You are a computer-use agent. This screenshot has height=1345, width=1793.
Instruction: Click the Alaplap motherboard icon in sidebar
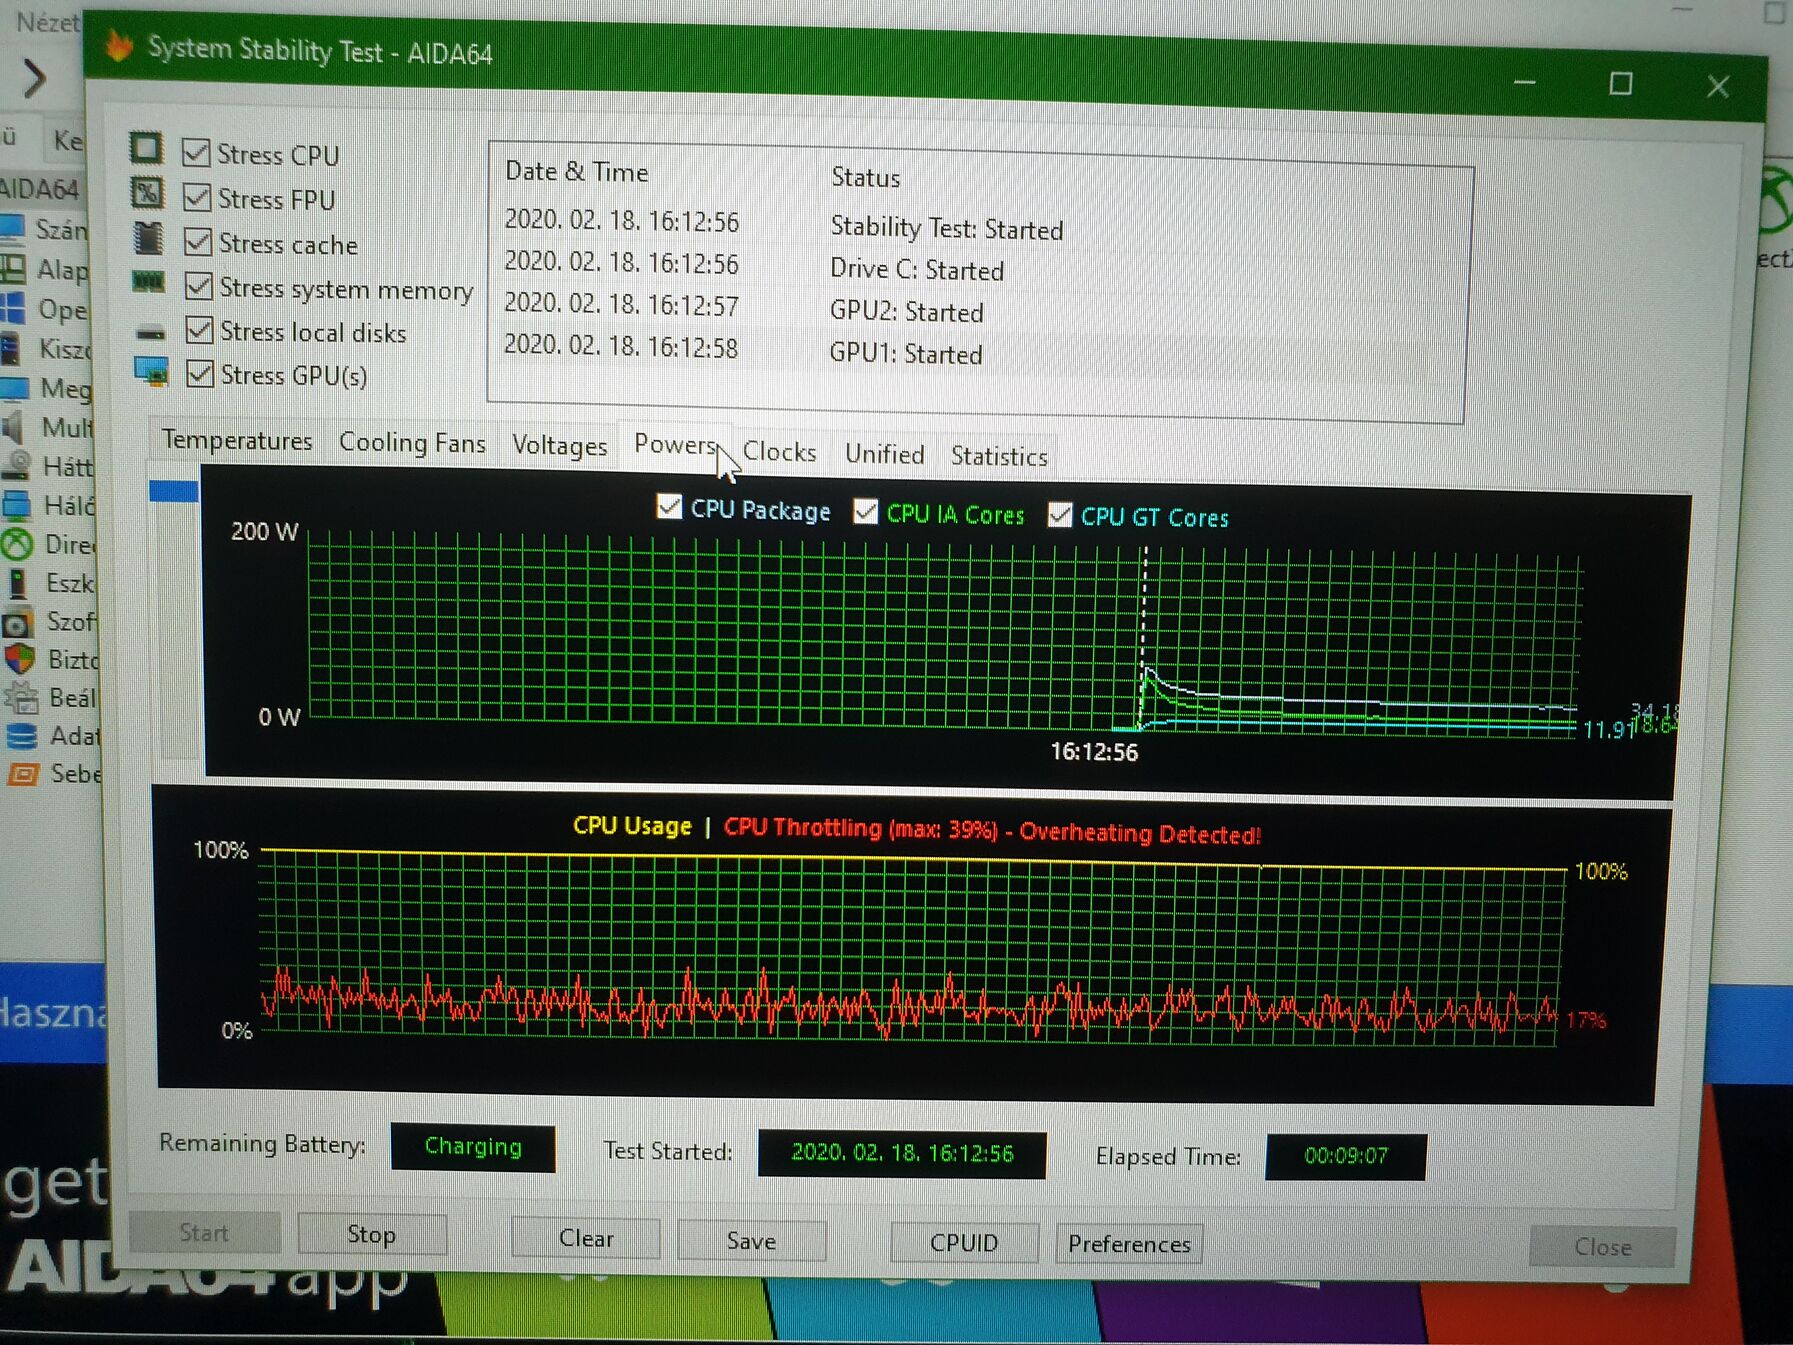[13, 269]
